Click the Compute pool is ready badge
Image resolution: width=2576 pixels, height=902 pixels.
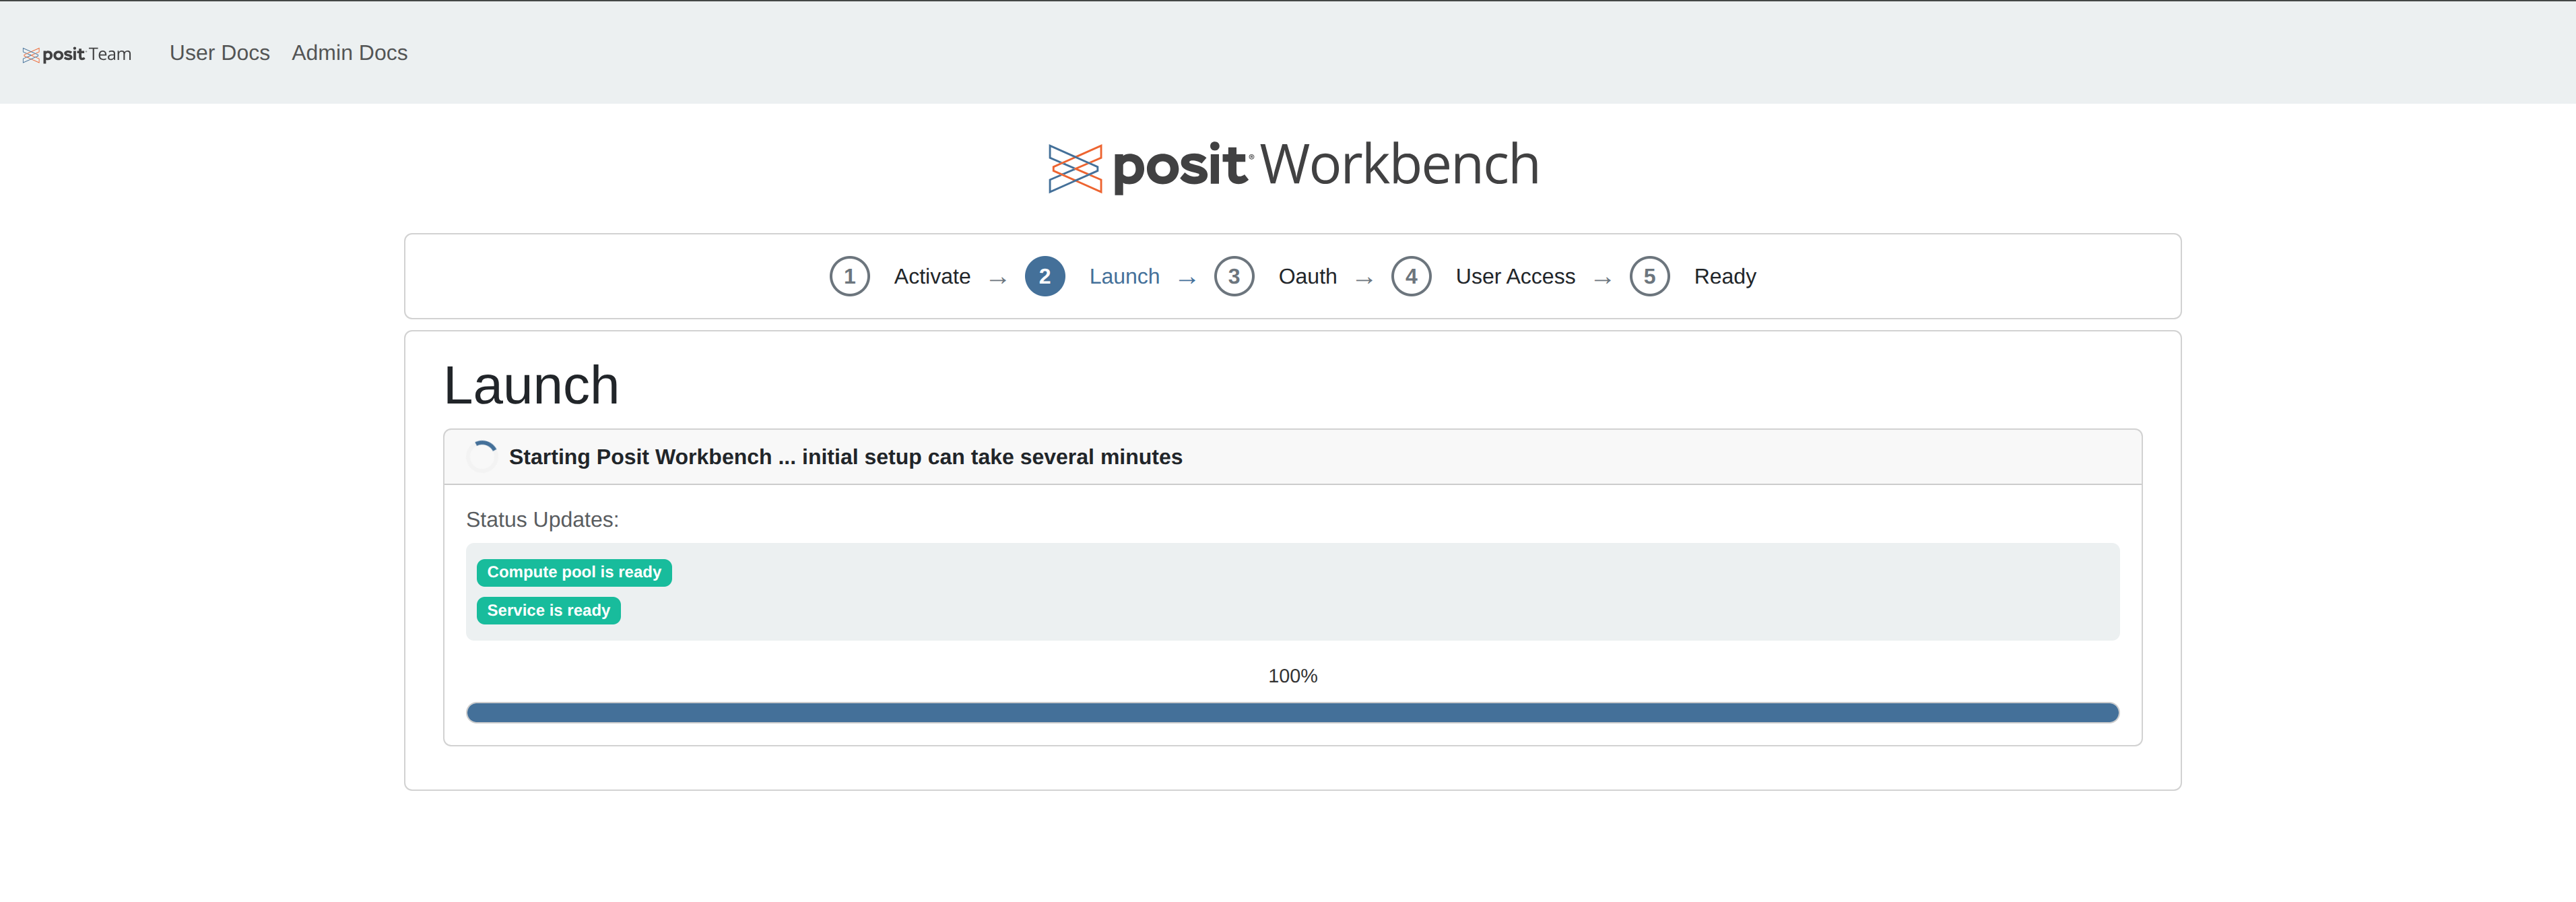tap(574, 572)
